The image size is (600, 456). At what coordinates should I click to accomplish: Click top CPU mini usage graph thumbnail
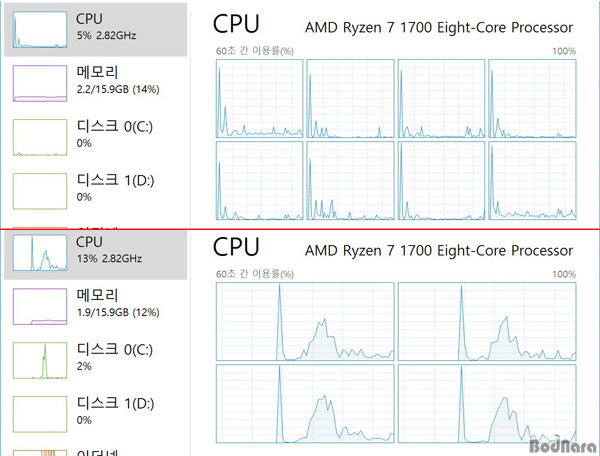point(40,29)
